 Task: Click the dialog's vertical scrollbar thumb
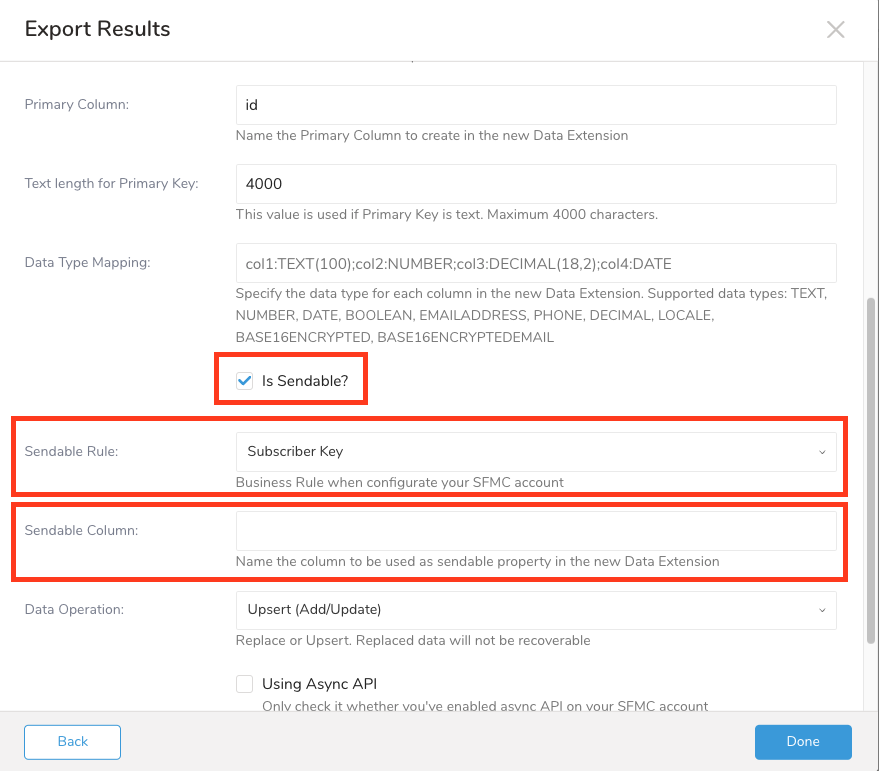[x=870, y=470]
